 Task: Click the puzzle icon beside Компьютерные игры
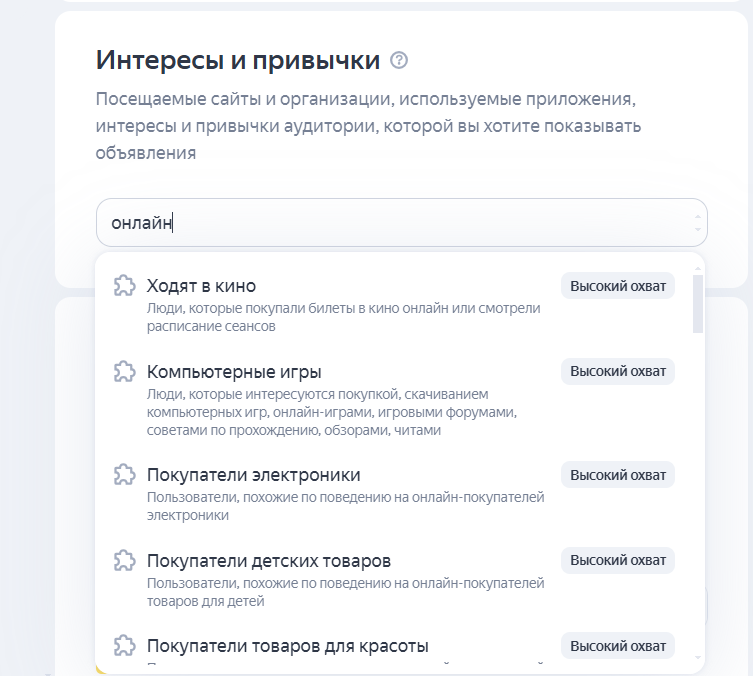[124, 372]
